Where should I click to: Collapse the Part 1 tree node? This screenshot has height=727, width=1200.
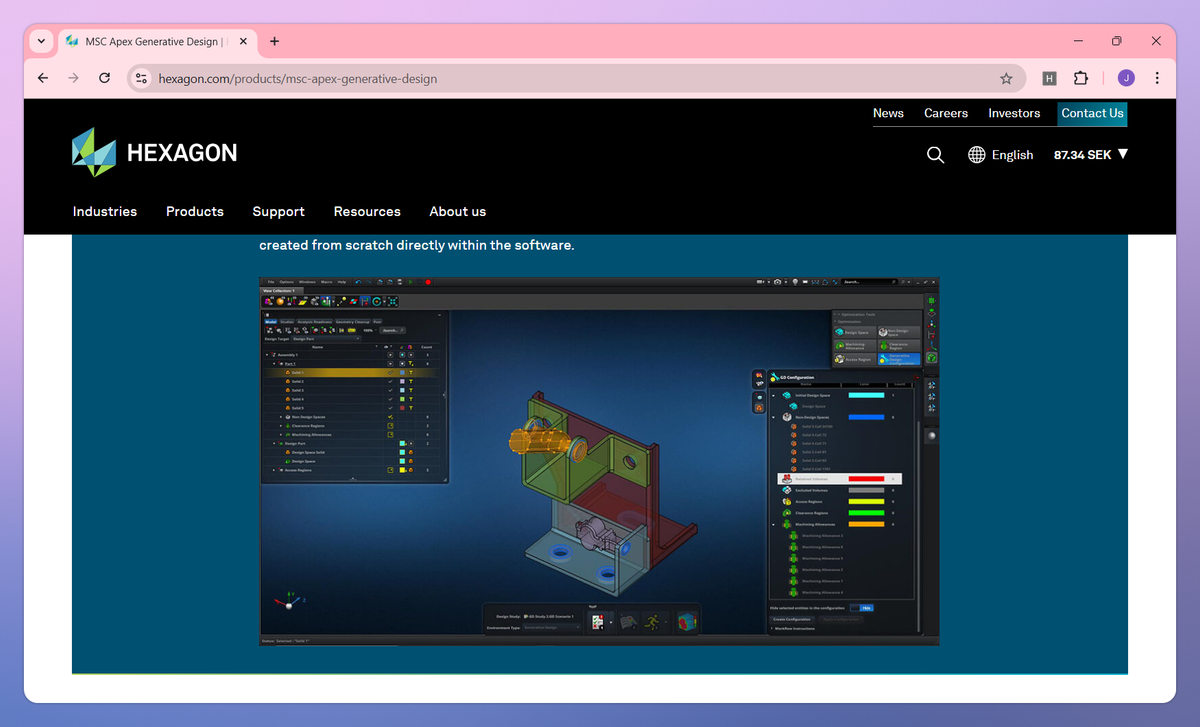point(274,364)
